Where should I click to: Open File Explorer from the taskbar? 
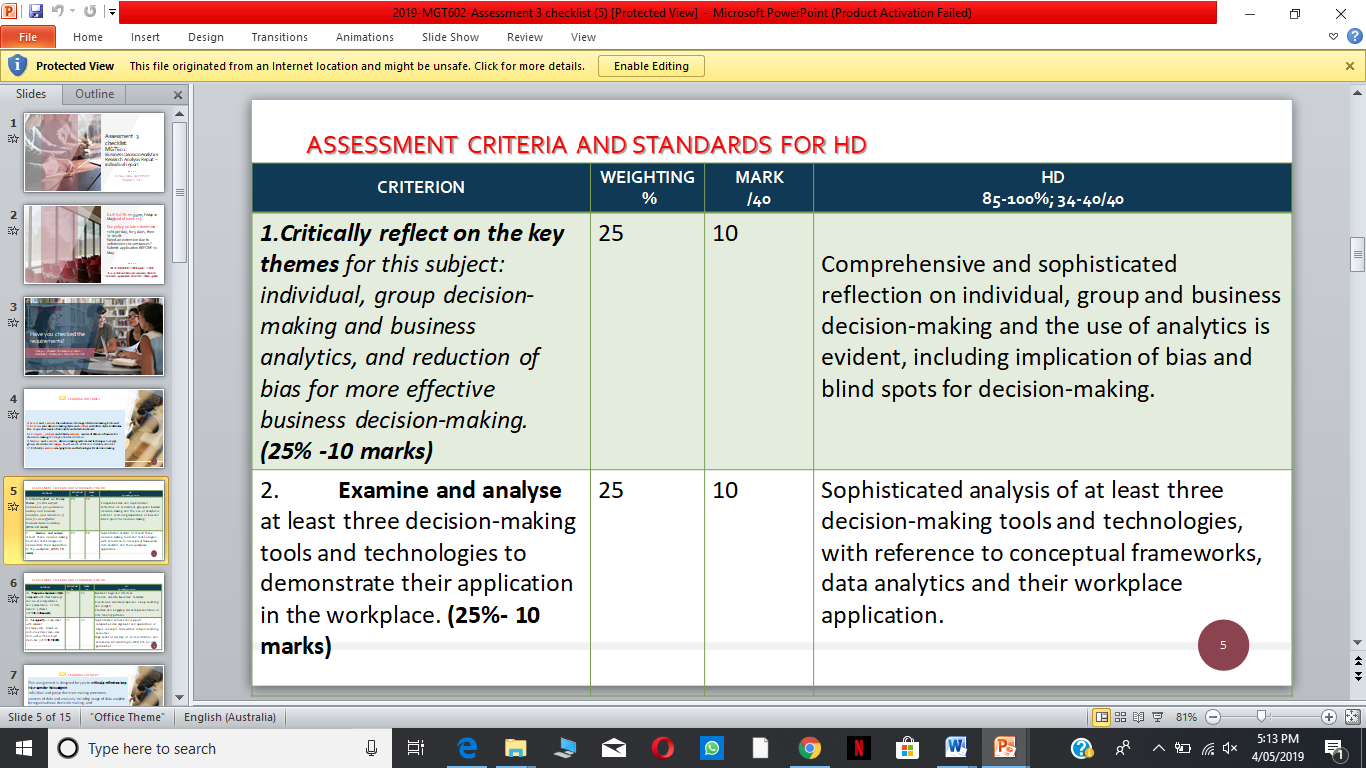(x=516, y=748)
